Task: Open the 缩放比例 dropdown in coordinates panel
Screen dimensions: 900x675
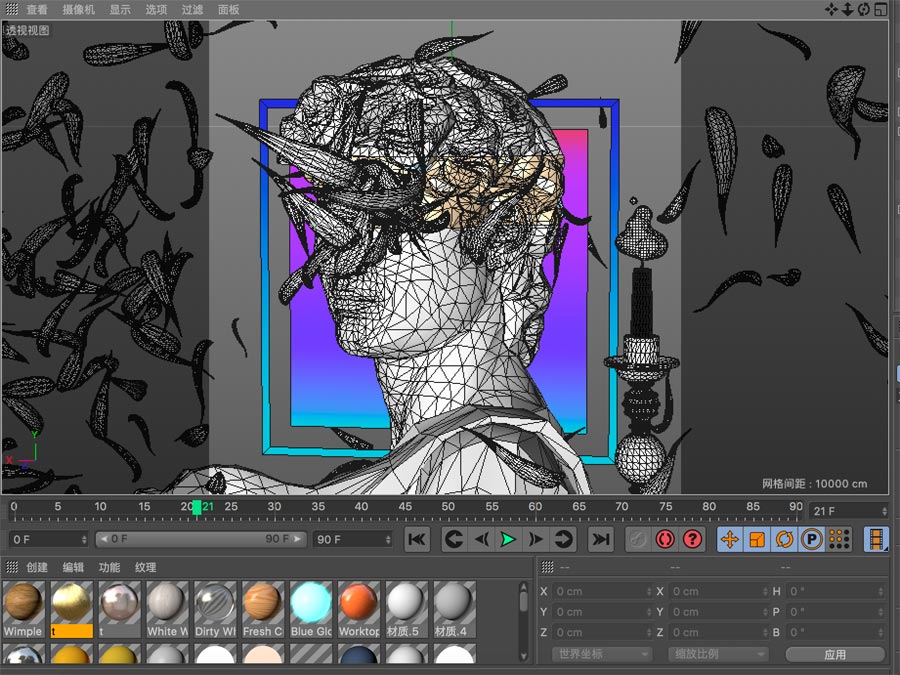Action: coord(718,654)
